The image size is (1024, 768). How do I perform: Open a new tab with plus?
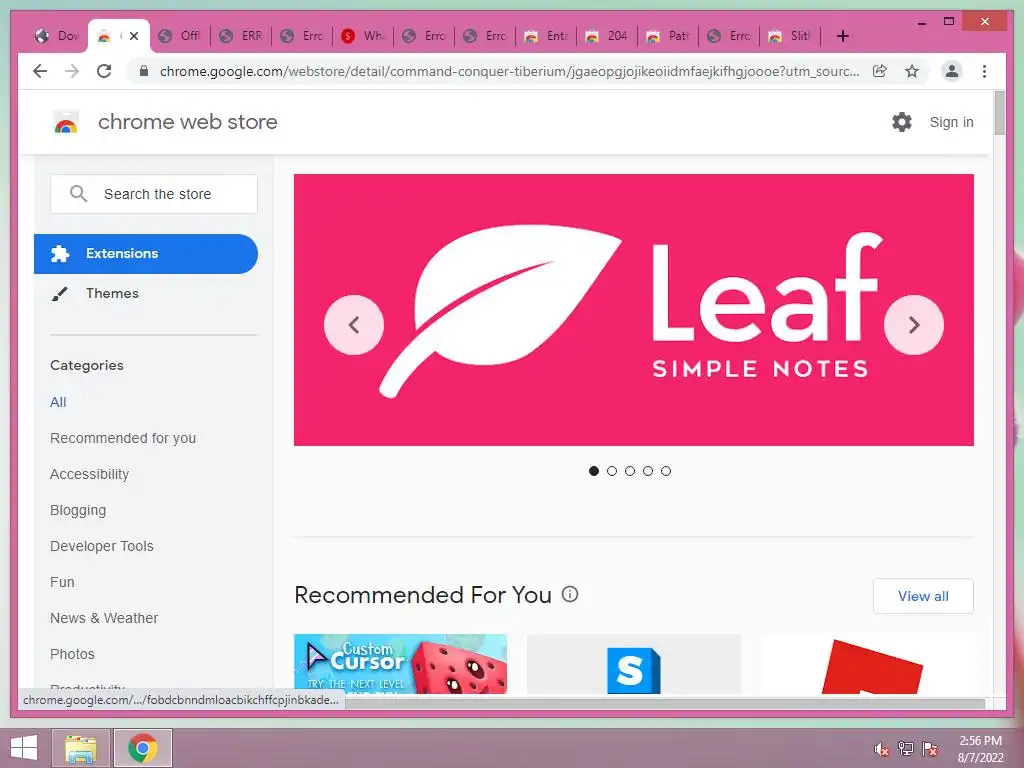842,36
